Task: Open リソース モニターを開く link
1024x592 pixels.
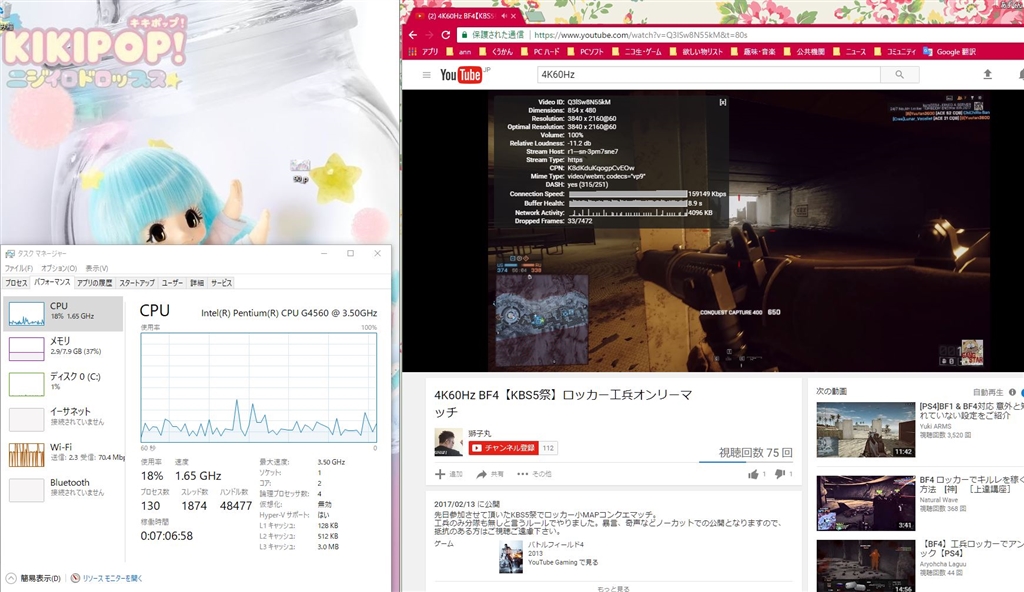Action: pos(106,578)
